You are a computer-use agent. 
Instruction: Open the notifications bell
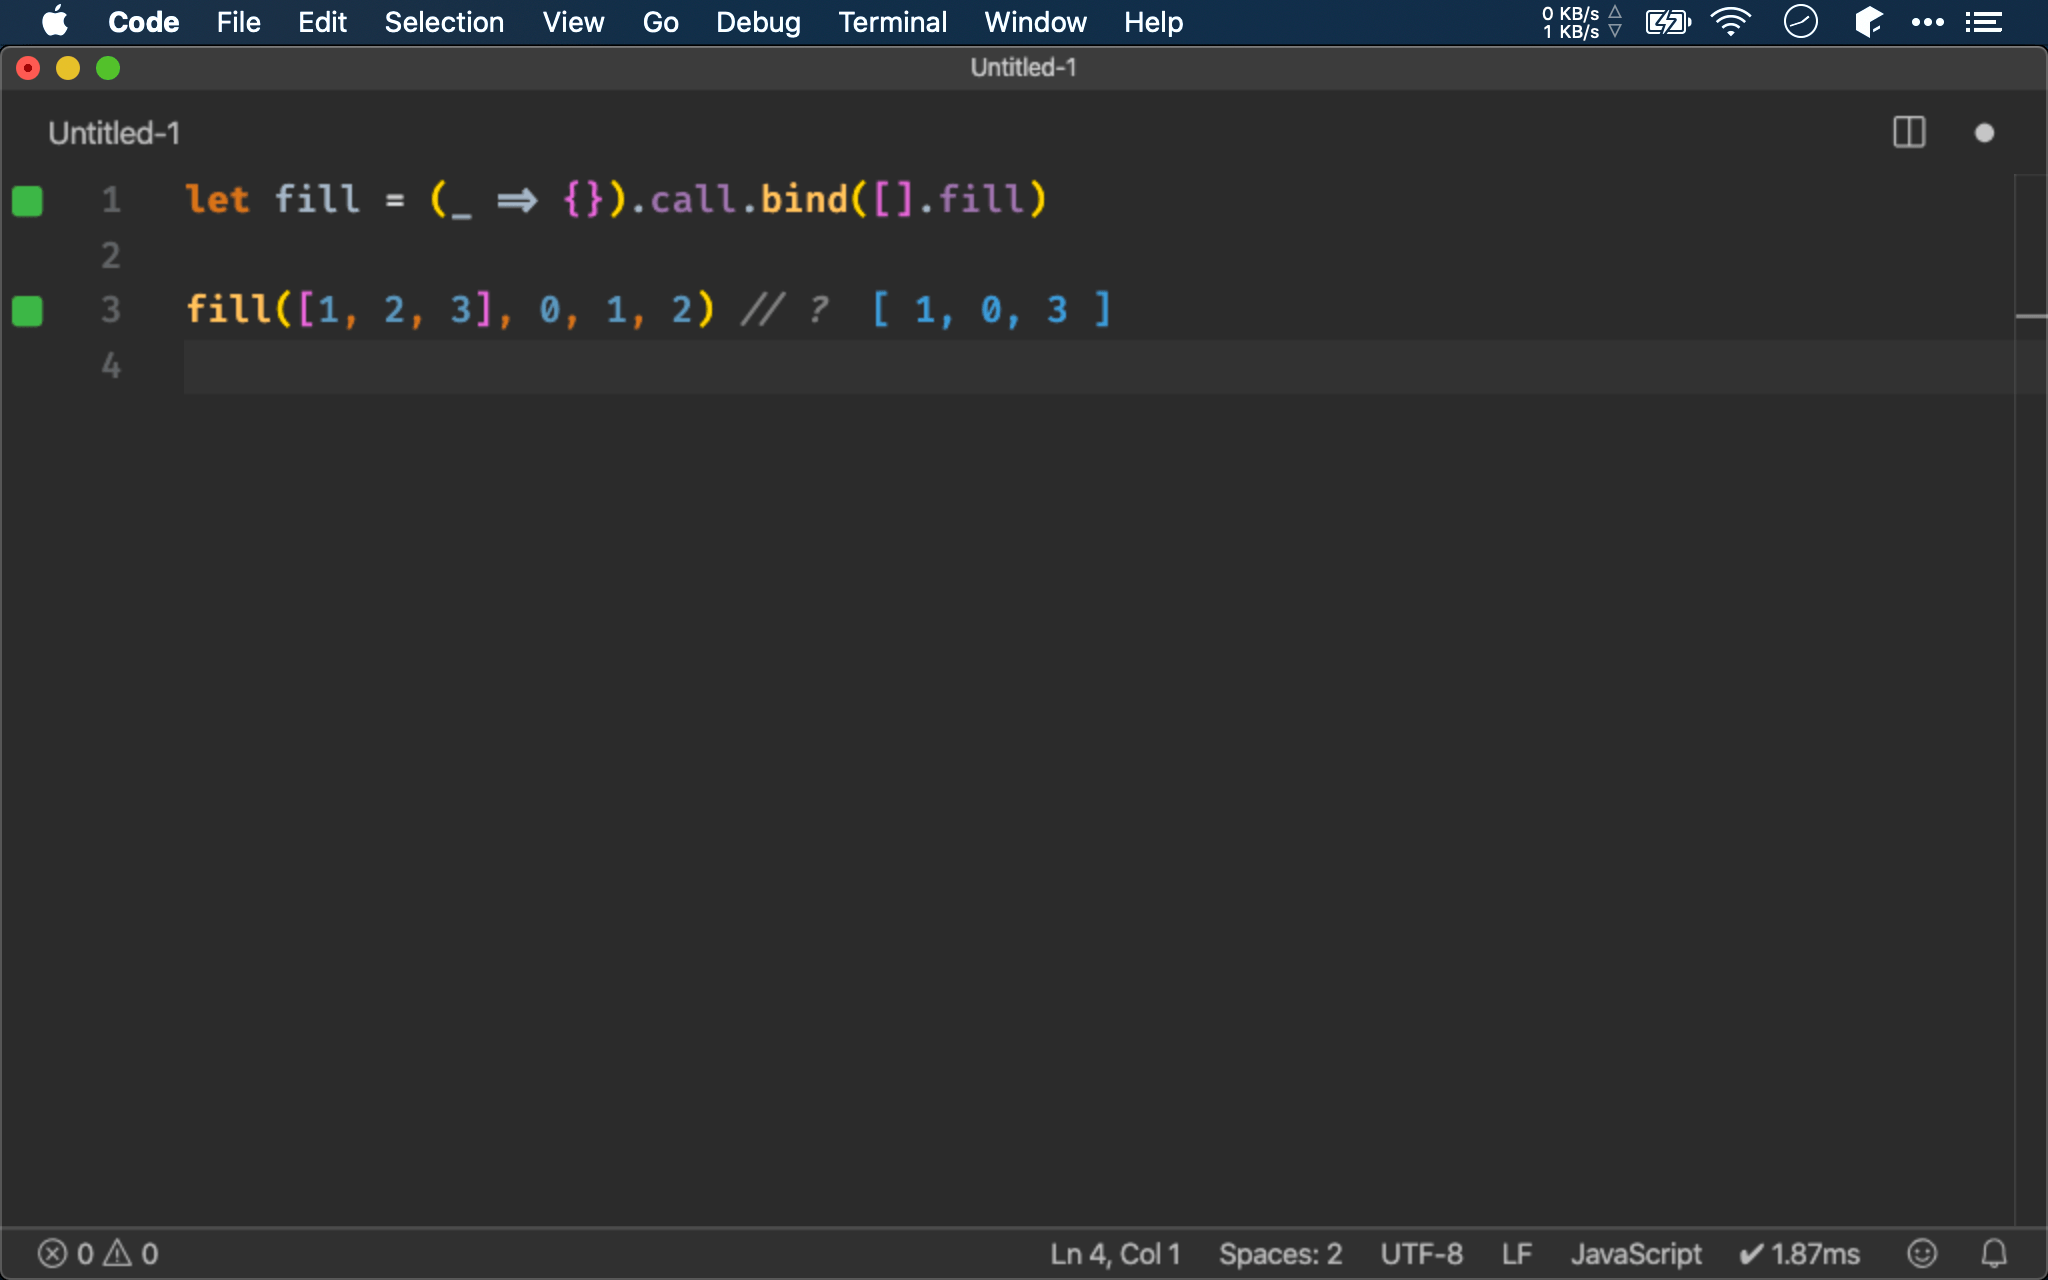[1994, 1253]
